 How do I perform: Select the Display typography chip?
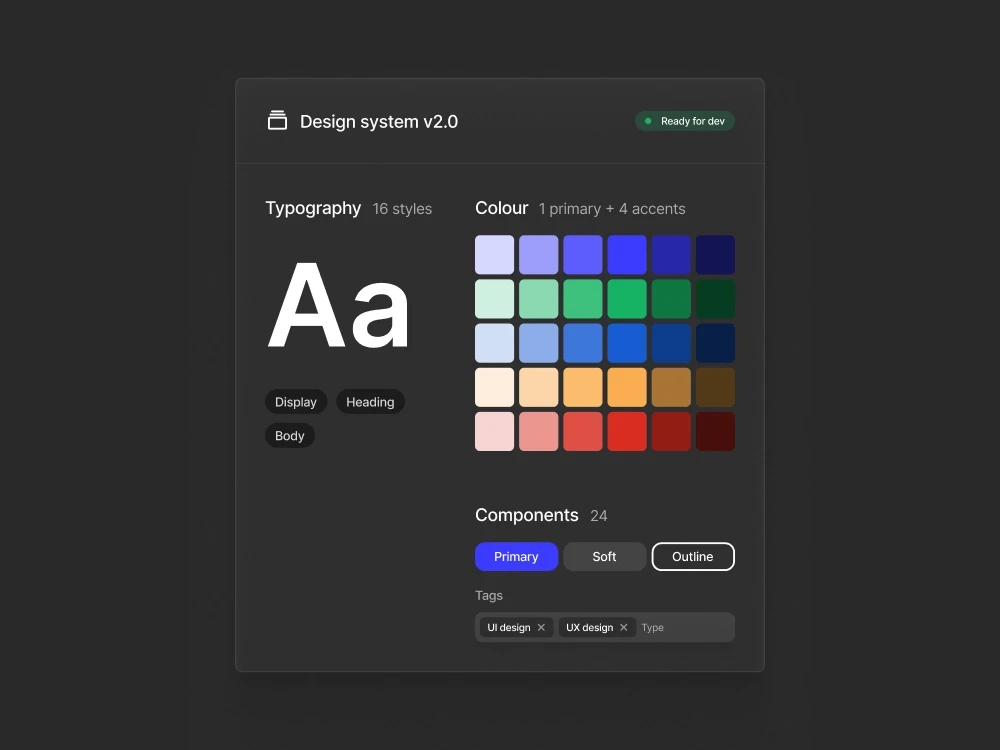296,402
